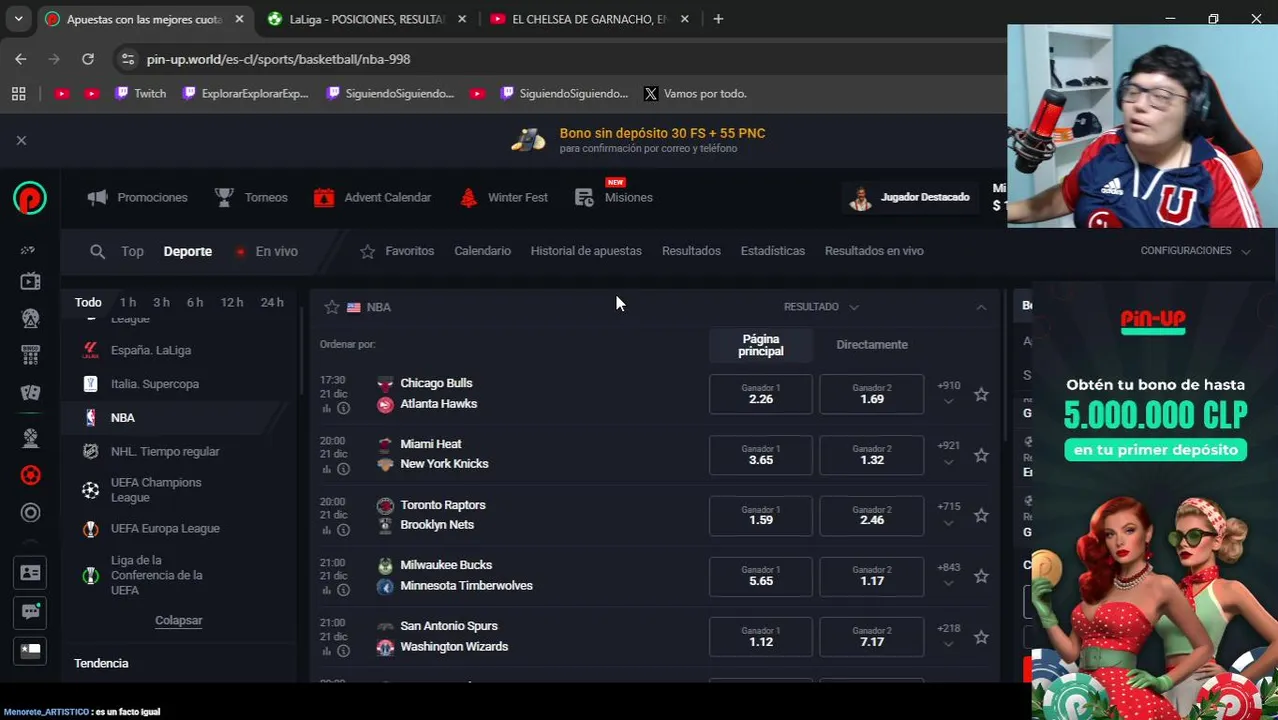Open the profile card sidebar icon
The width and height of the screenshot is (1278, 720).
[30, 573]
